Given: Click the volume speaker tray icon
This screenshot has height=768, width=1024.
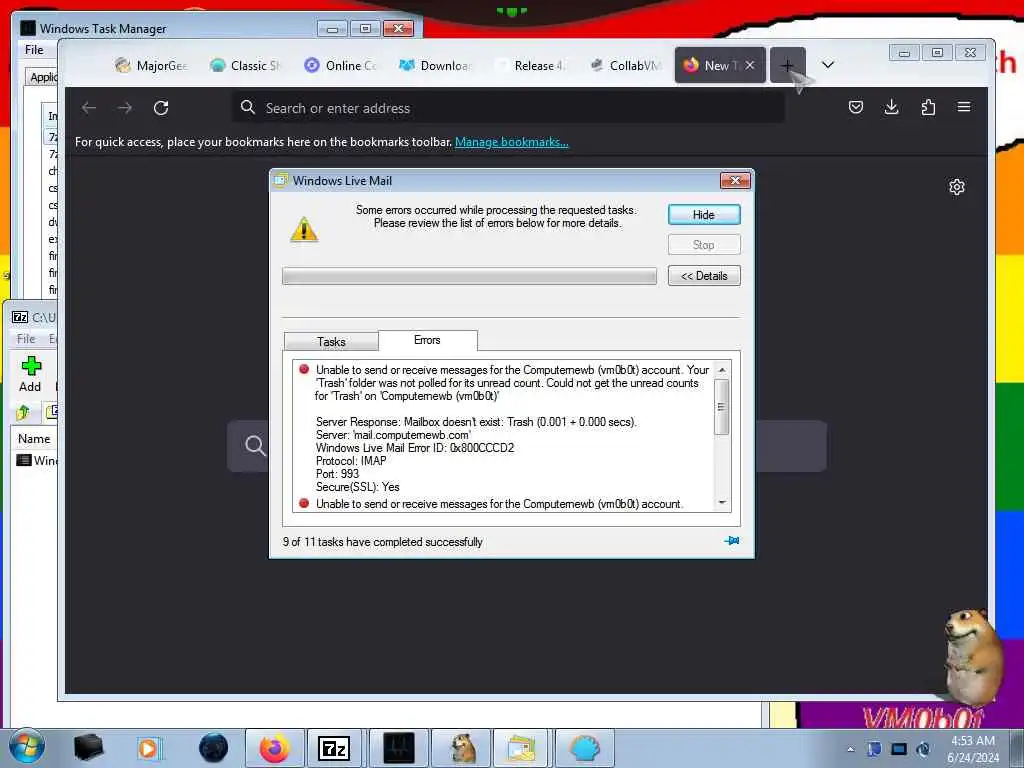Looking at the screenshot, I should pyautogui.click(x=923, y=748).
